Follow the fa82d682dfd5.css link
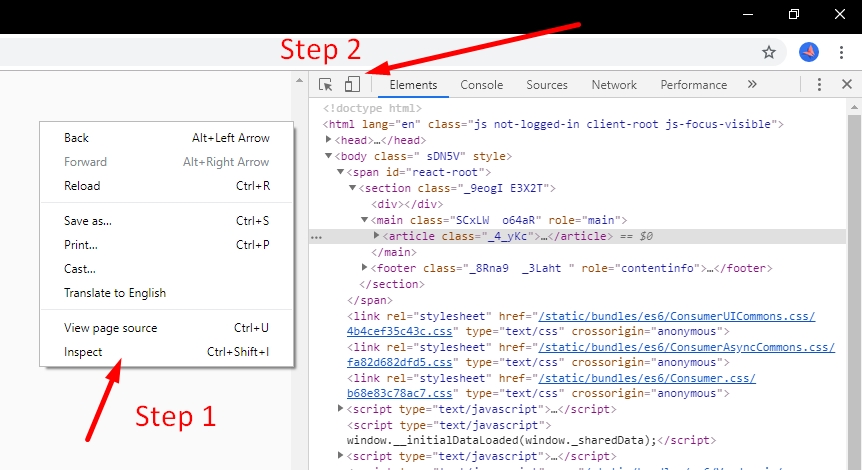The height and width of the screenshot is (470, 862). [400, 363]
